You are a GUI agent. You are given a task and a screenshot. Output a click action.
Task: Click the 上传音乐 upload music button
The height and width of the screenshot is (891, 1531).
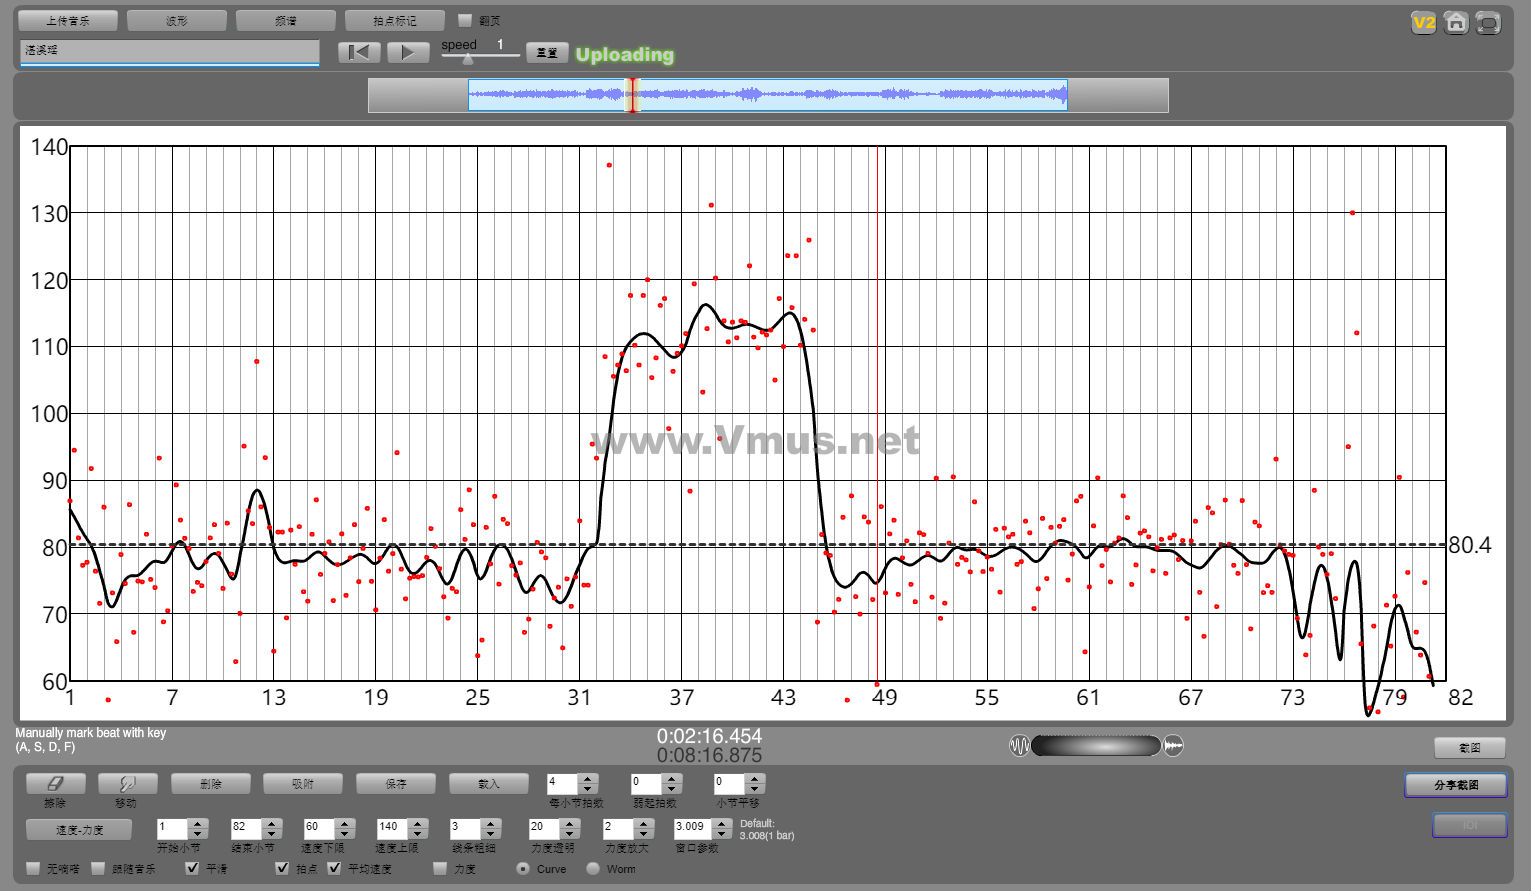click(x=68, y=20)
